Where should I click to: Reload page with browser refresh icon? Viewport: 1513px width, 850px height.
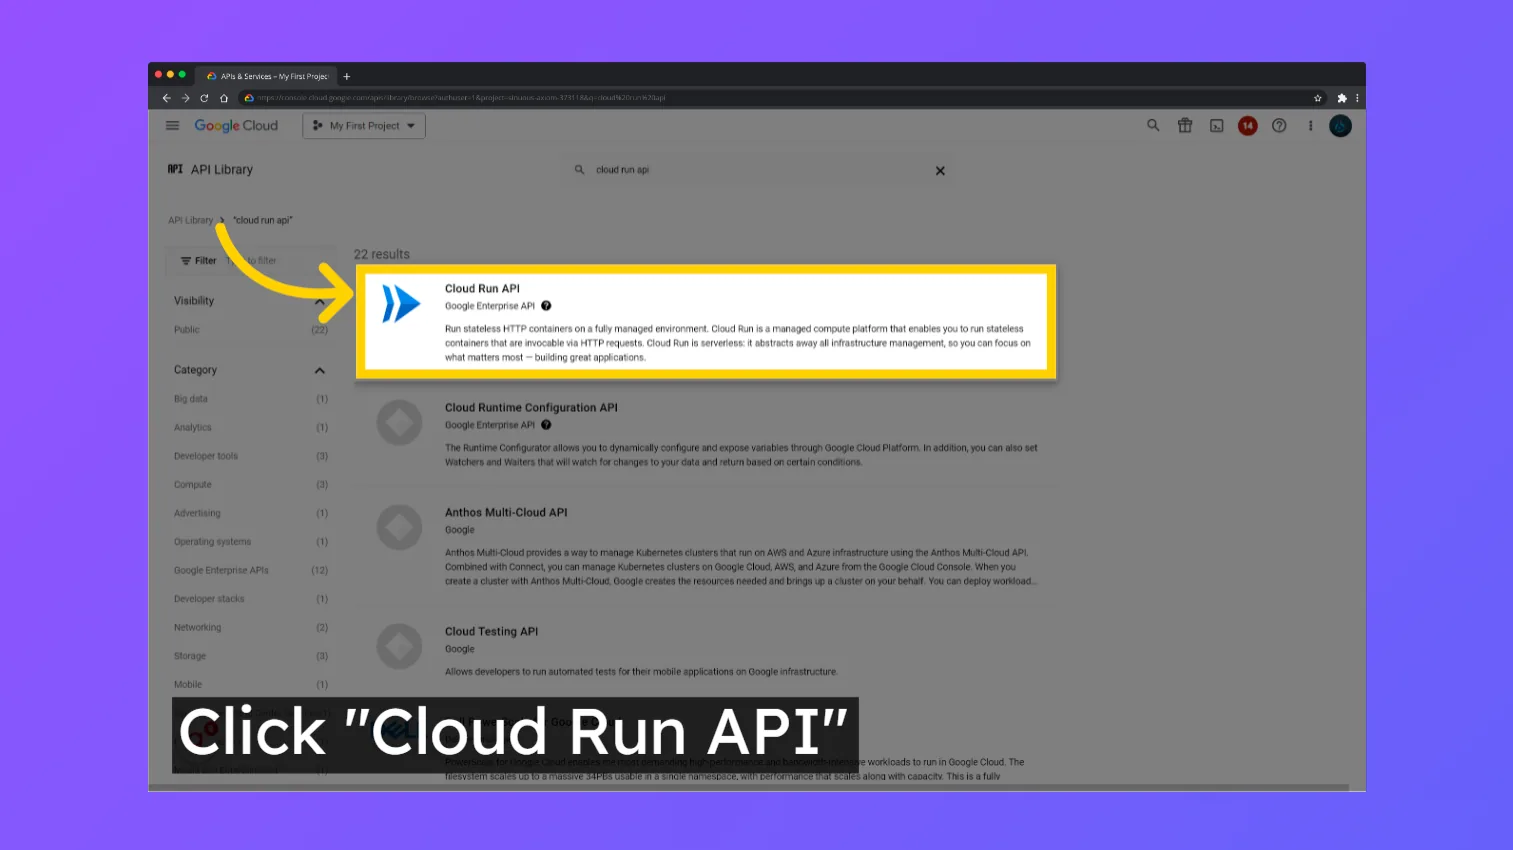coord(204,98)
